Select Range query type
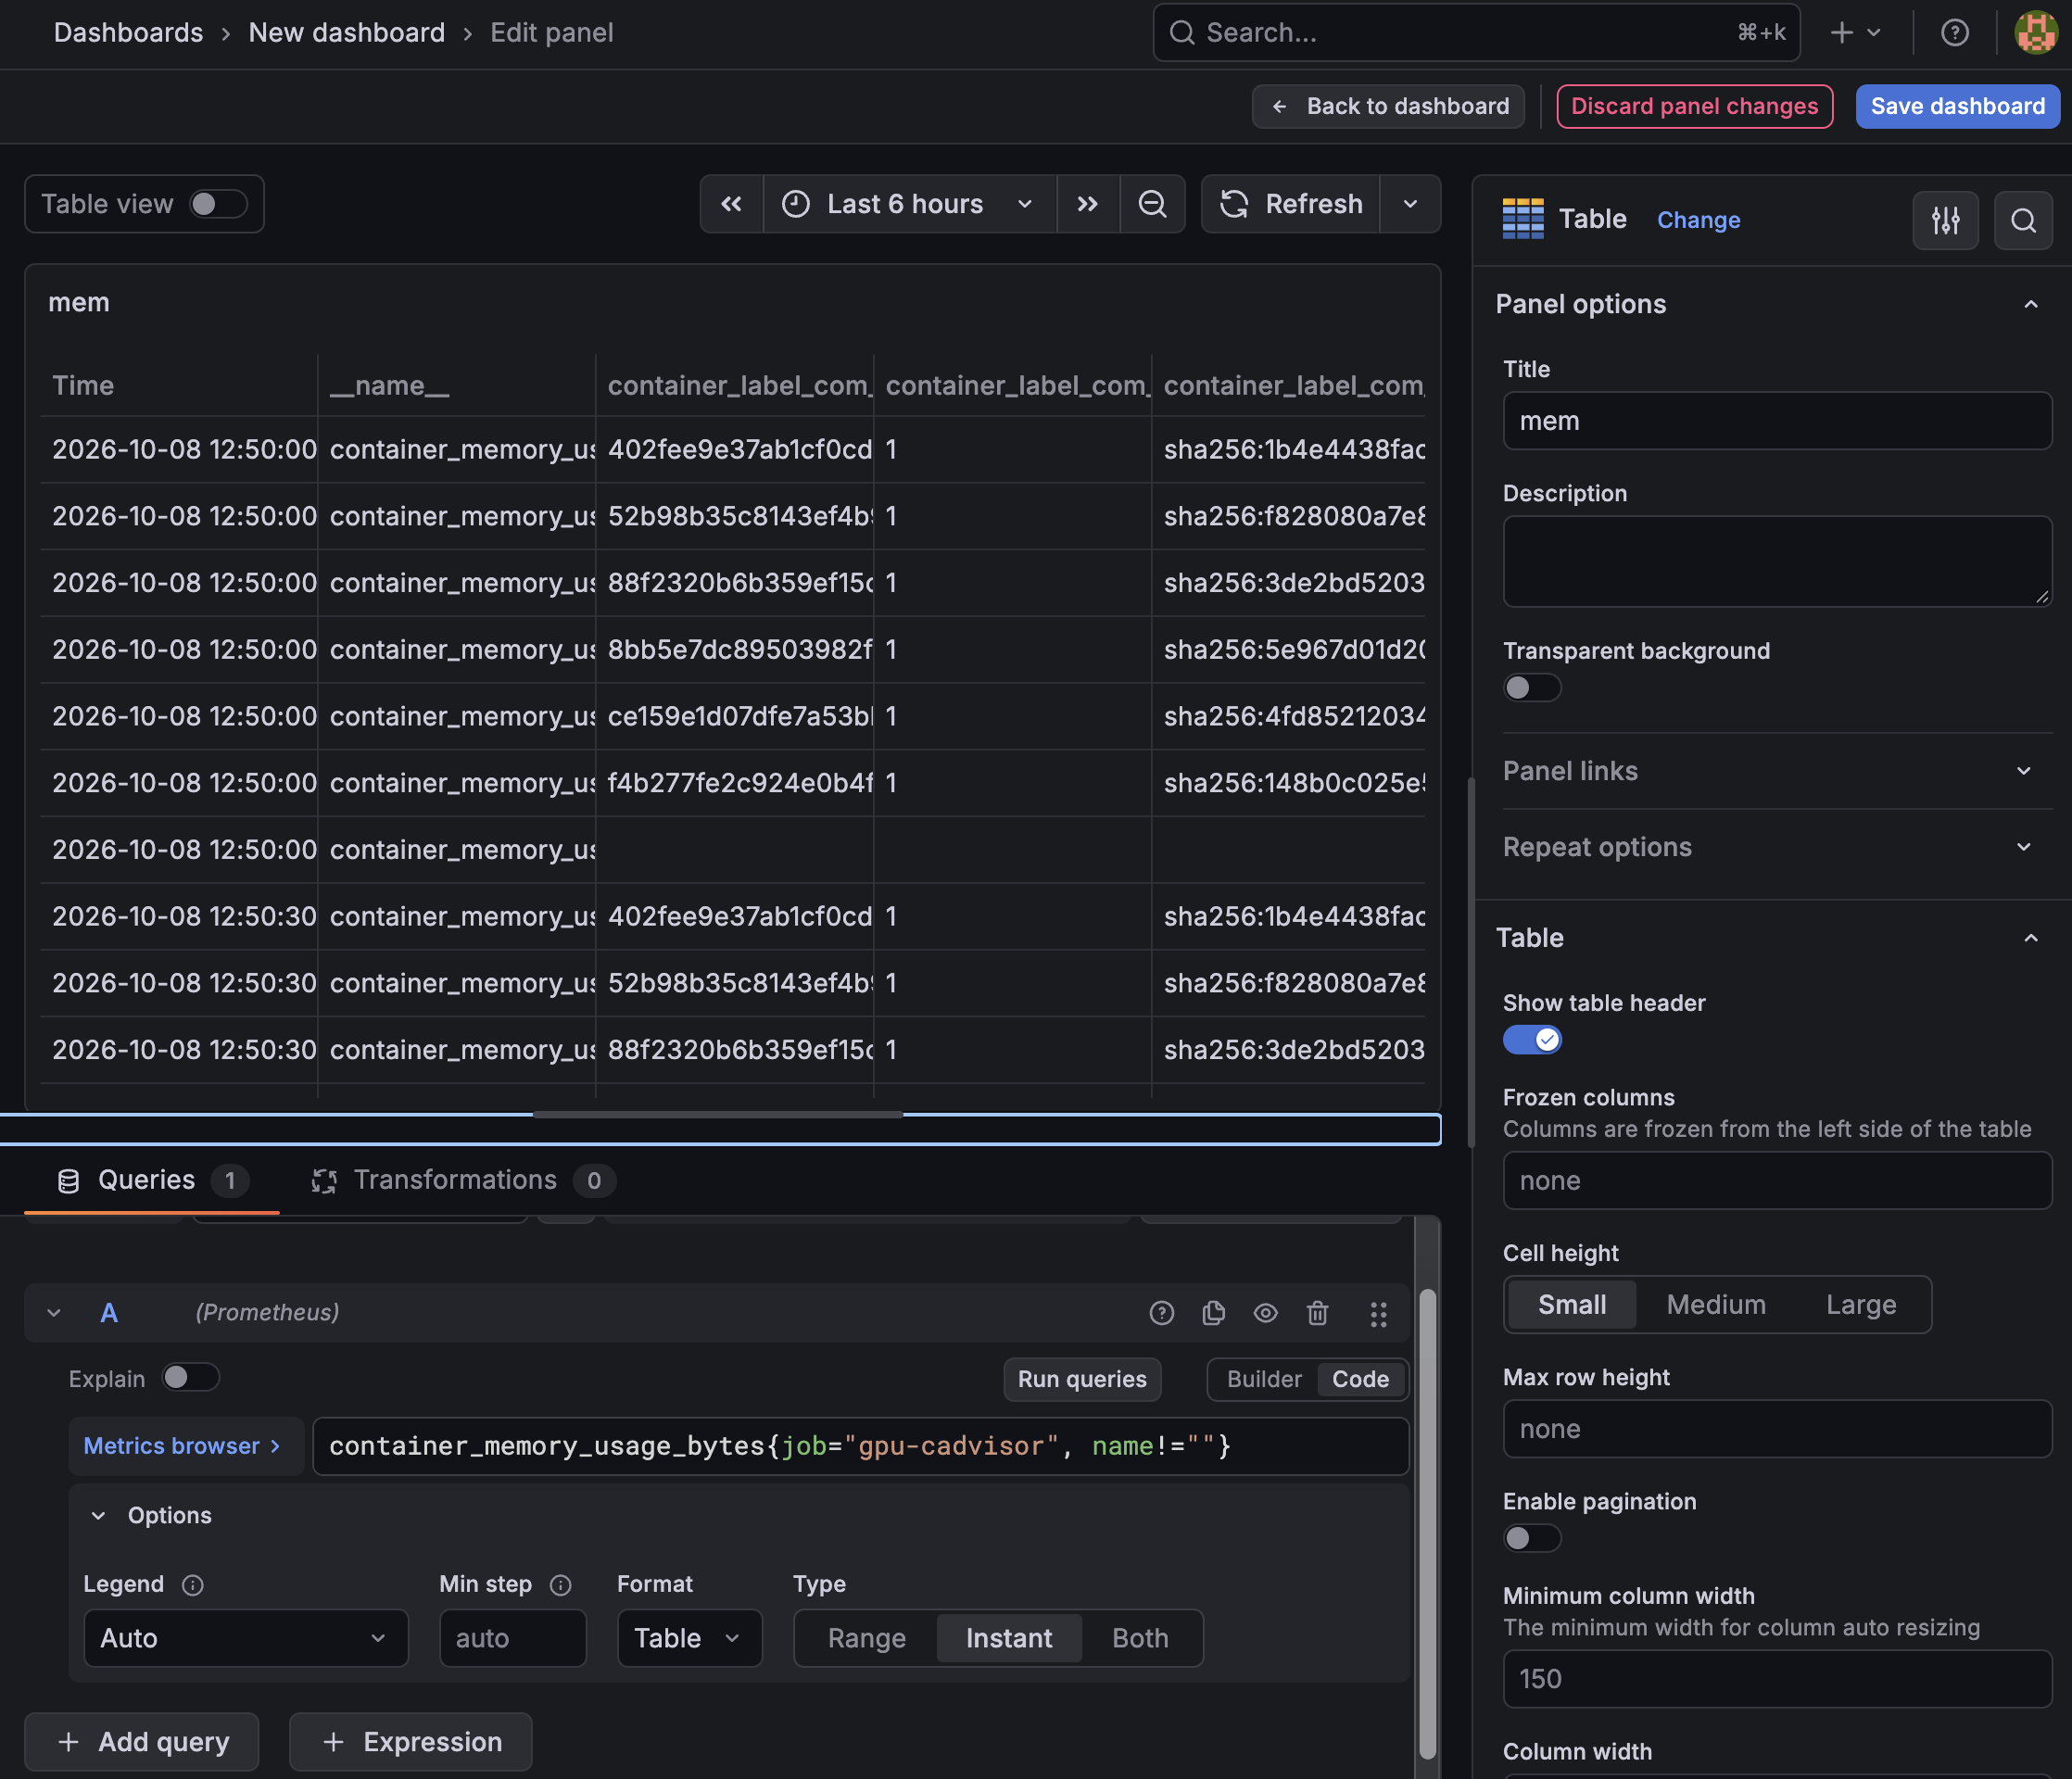 pos(866,1638)
